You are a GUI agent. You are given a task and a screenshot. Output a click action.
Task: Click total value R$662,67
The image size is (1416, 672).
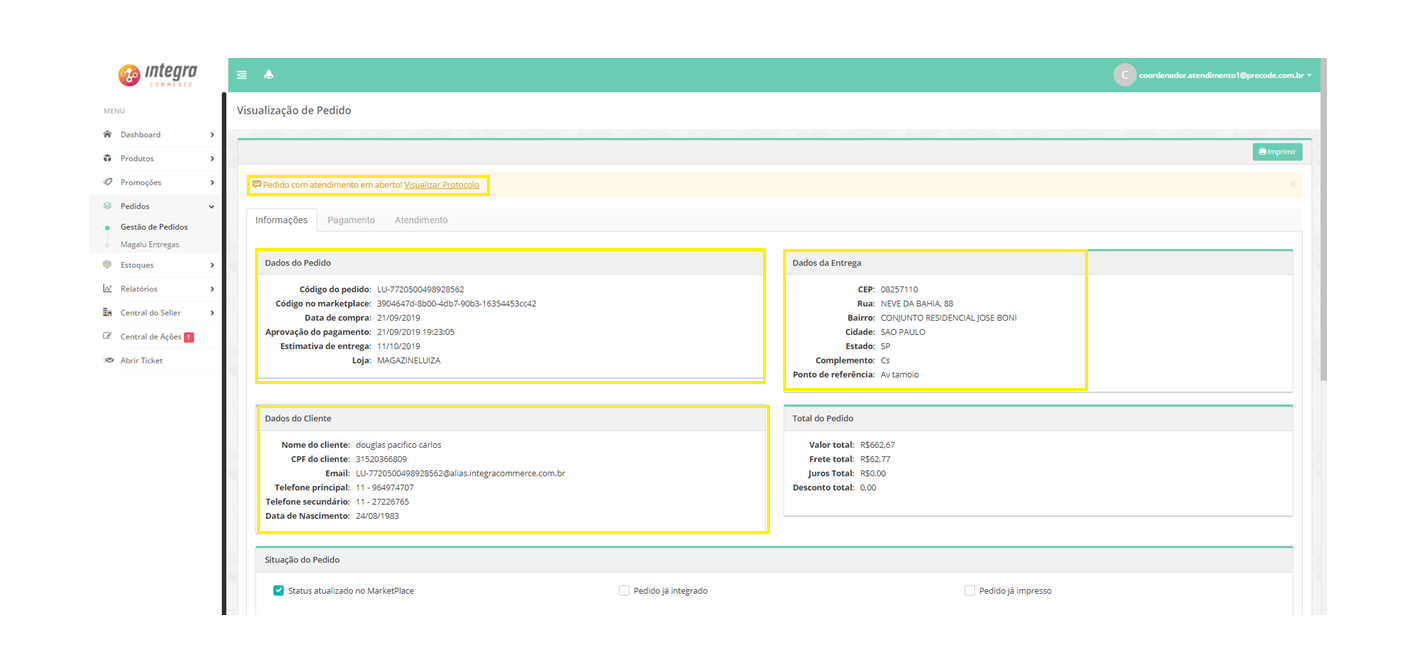coord(877,445)
